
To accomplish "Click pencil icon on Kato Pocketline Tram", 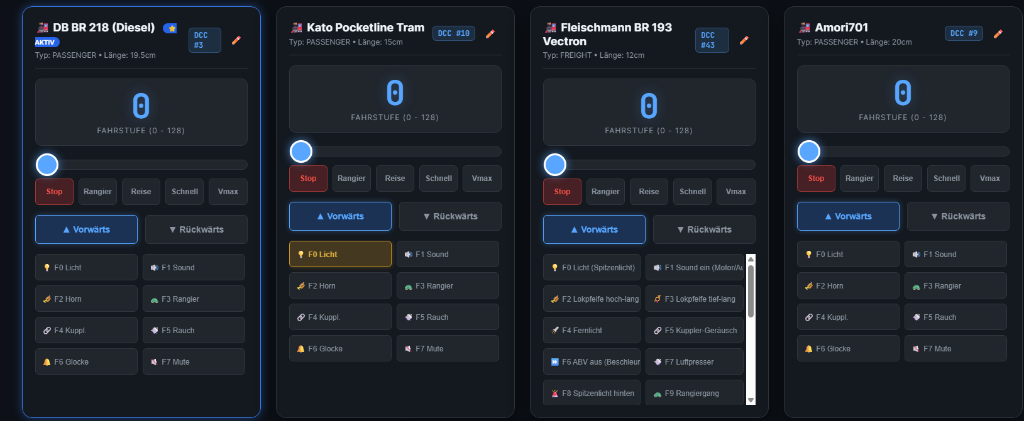I will 490,34.
